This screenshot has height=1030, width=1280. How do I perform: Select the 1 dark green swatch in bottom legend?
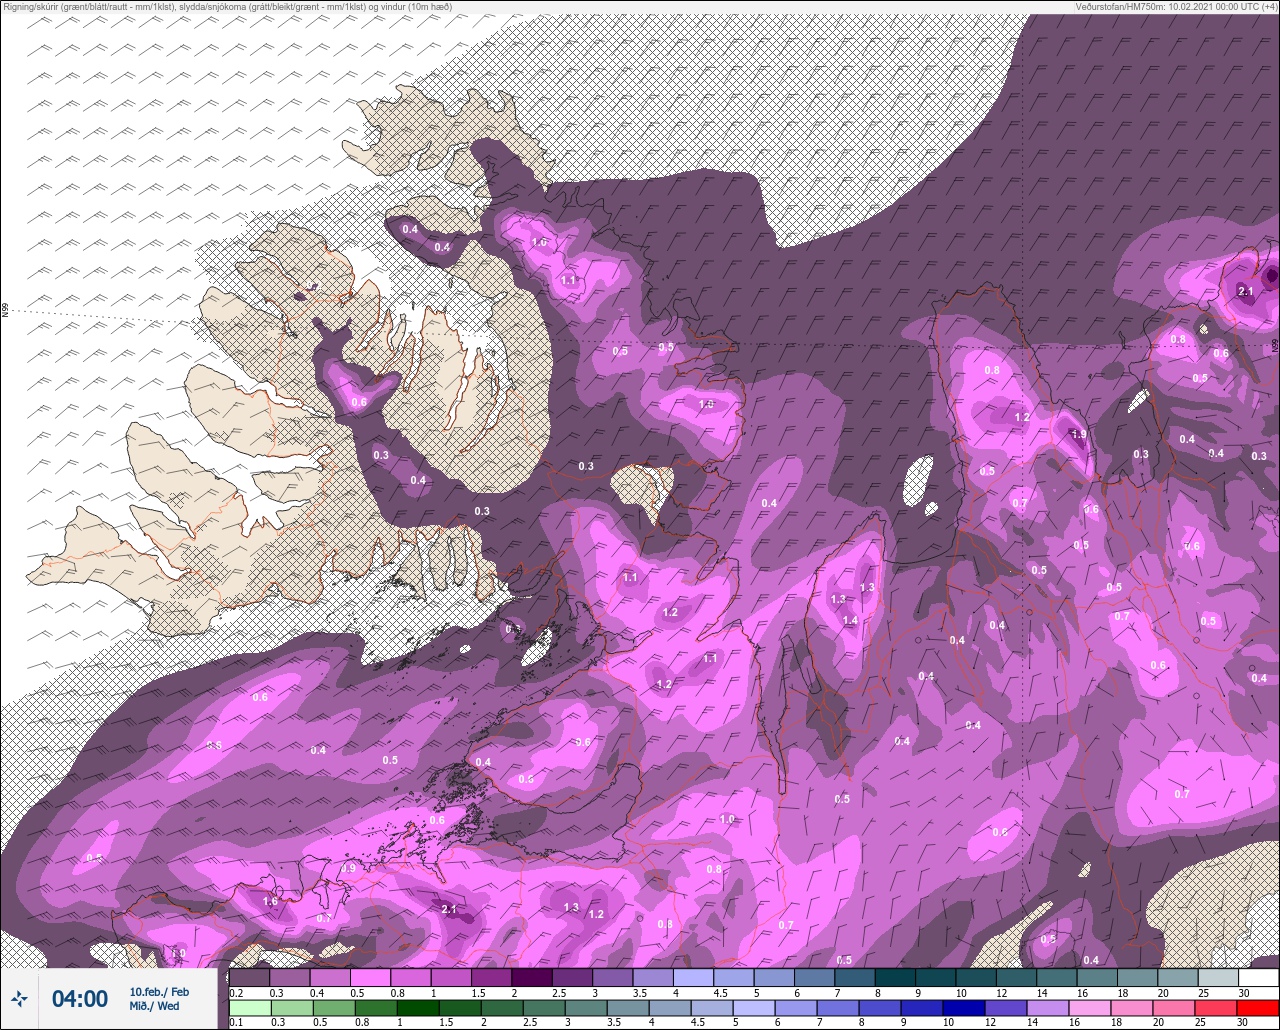[x=419, y=1008]
